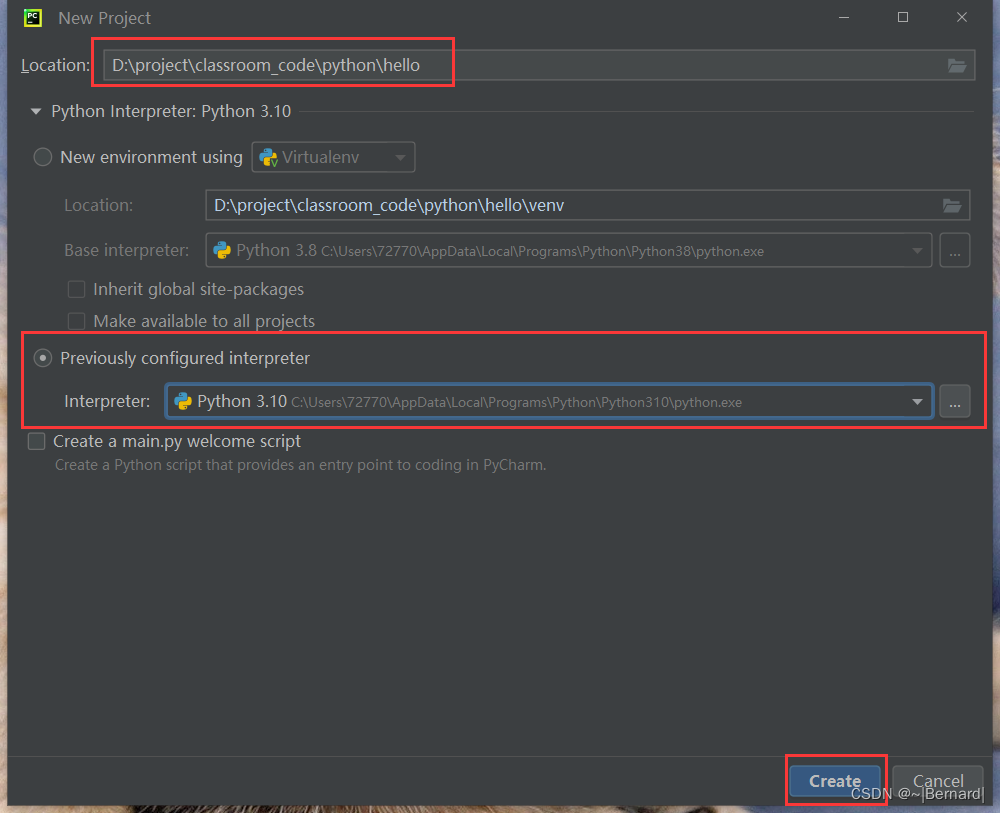
Task: Enable 'Make available to all projects' checkbox
Action: point(77,321)
